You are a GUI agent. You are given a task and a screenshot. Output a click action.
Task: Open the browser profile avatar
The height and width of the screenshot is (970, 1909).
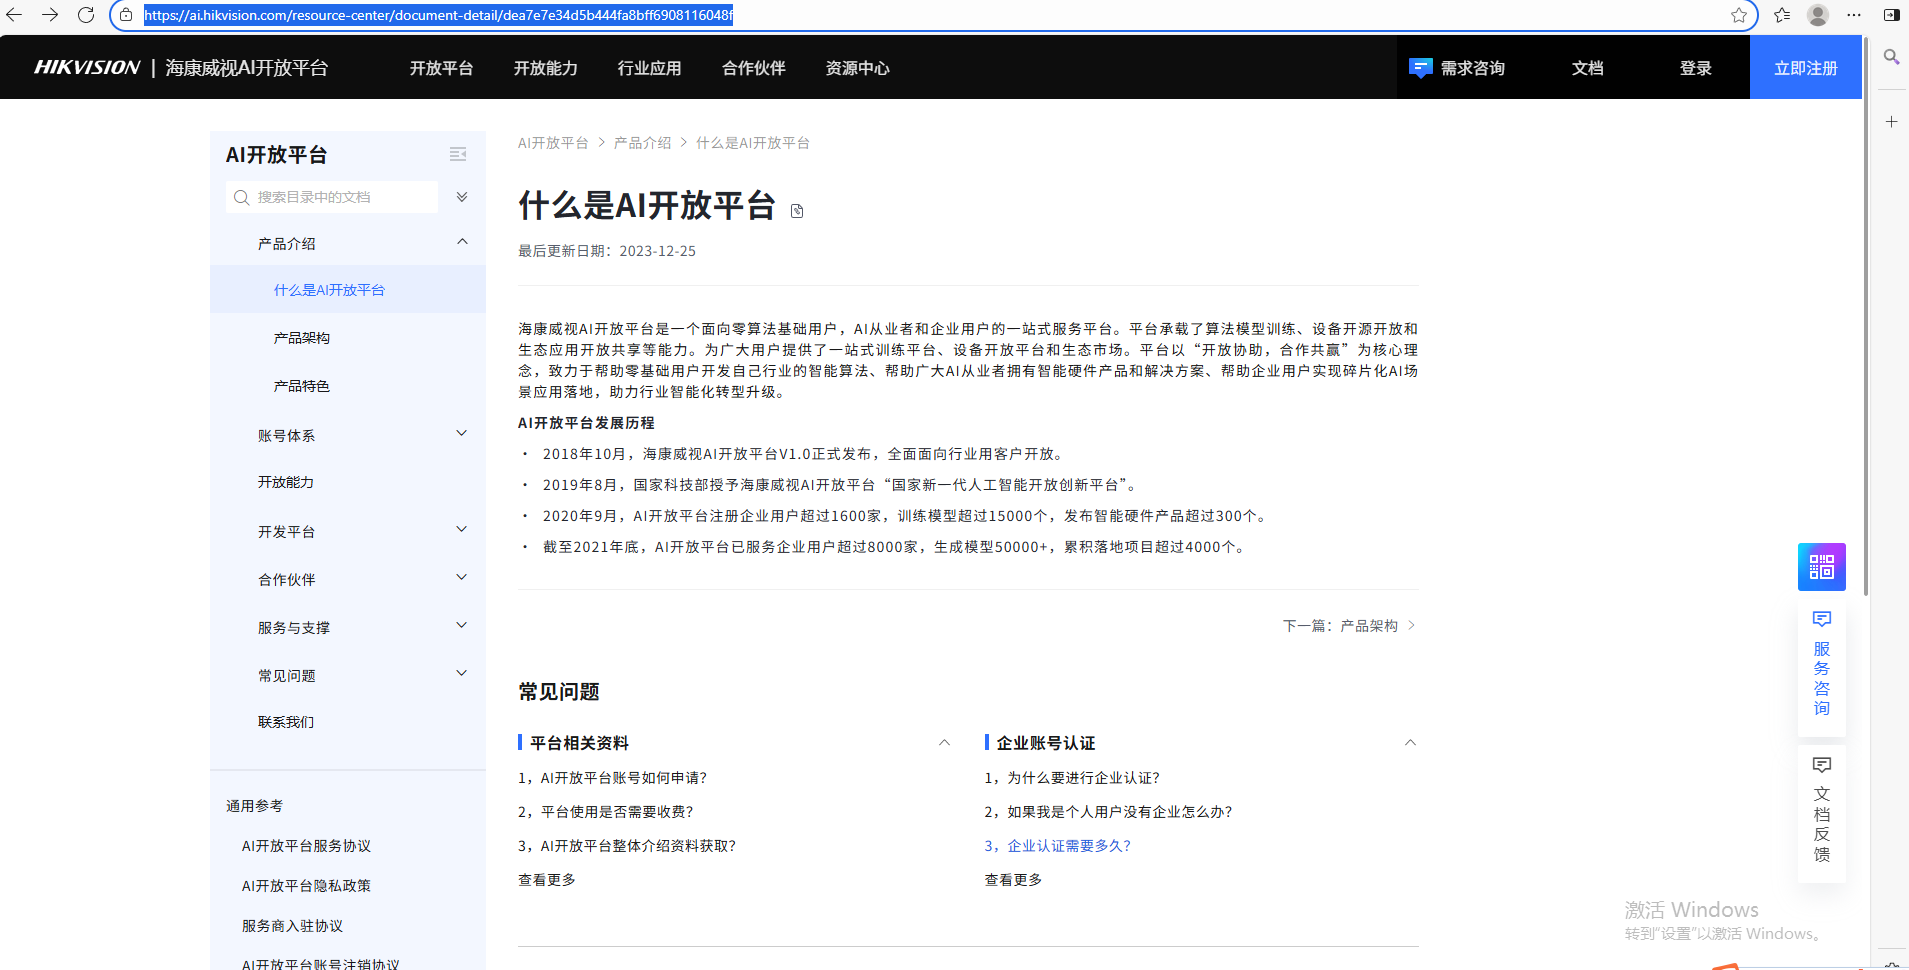click(x=1818, y=15)
